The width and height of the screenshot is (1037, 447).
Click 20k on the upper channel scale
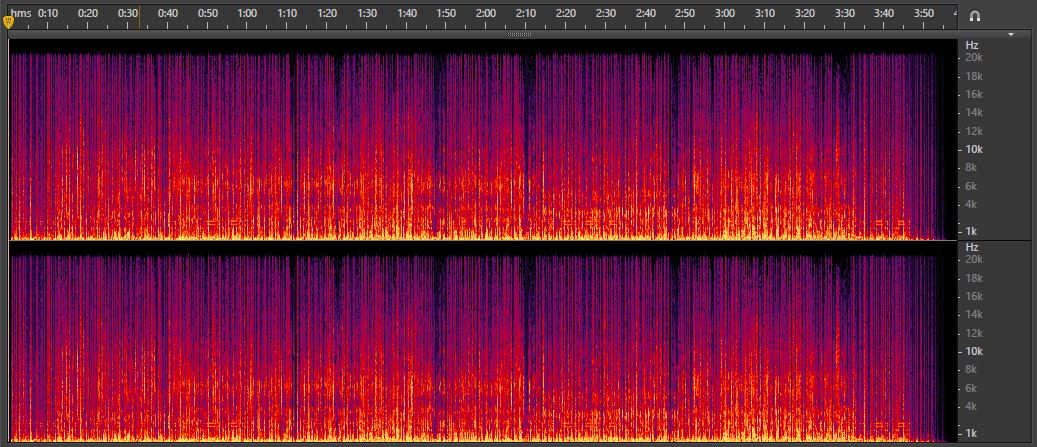pyautogui.click(x=975, y=58)
